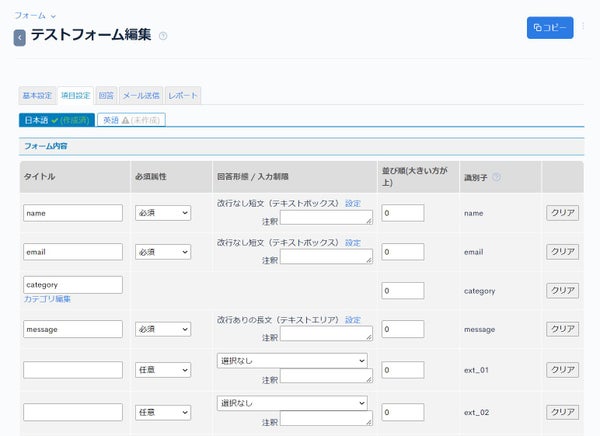Click the 注釈 textarea in the message row
Viewport: 600px width, 436px height.
pyautogui.click(x=326, y=333)
